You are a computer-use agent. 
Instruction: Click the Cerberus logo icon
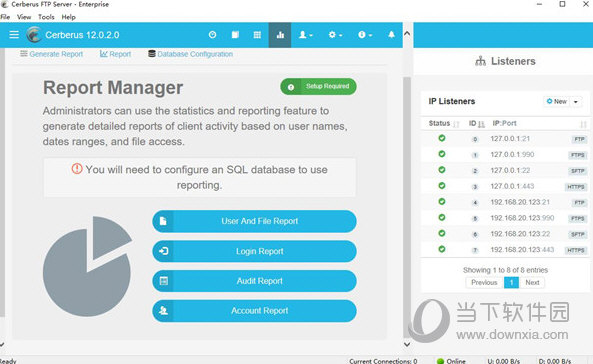34,35
